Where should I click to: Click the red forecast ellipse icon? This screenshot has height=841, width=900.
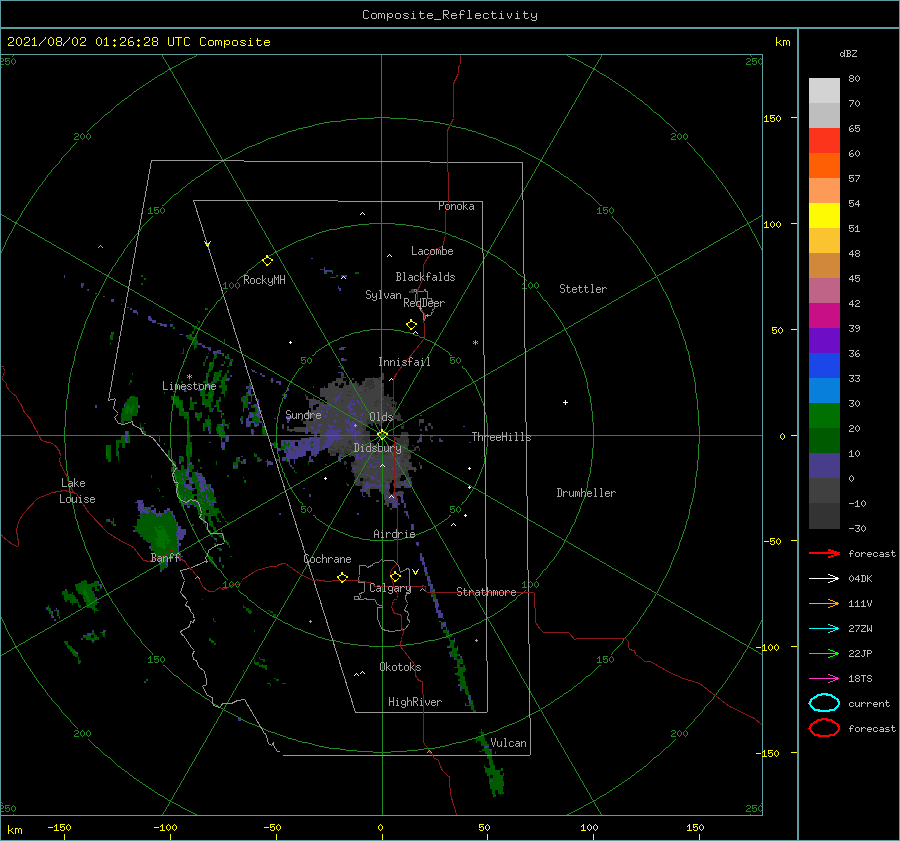(824, 728)
